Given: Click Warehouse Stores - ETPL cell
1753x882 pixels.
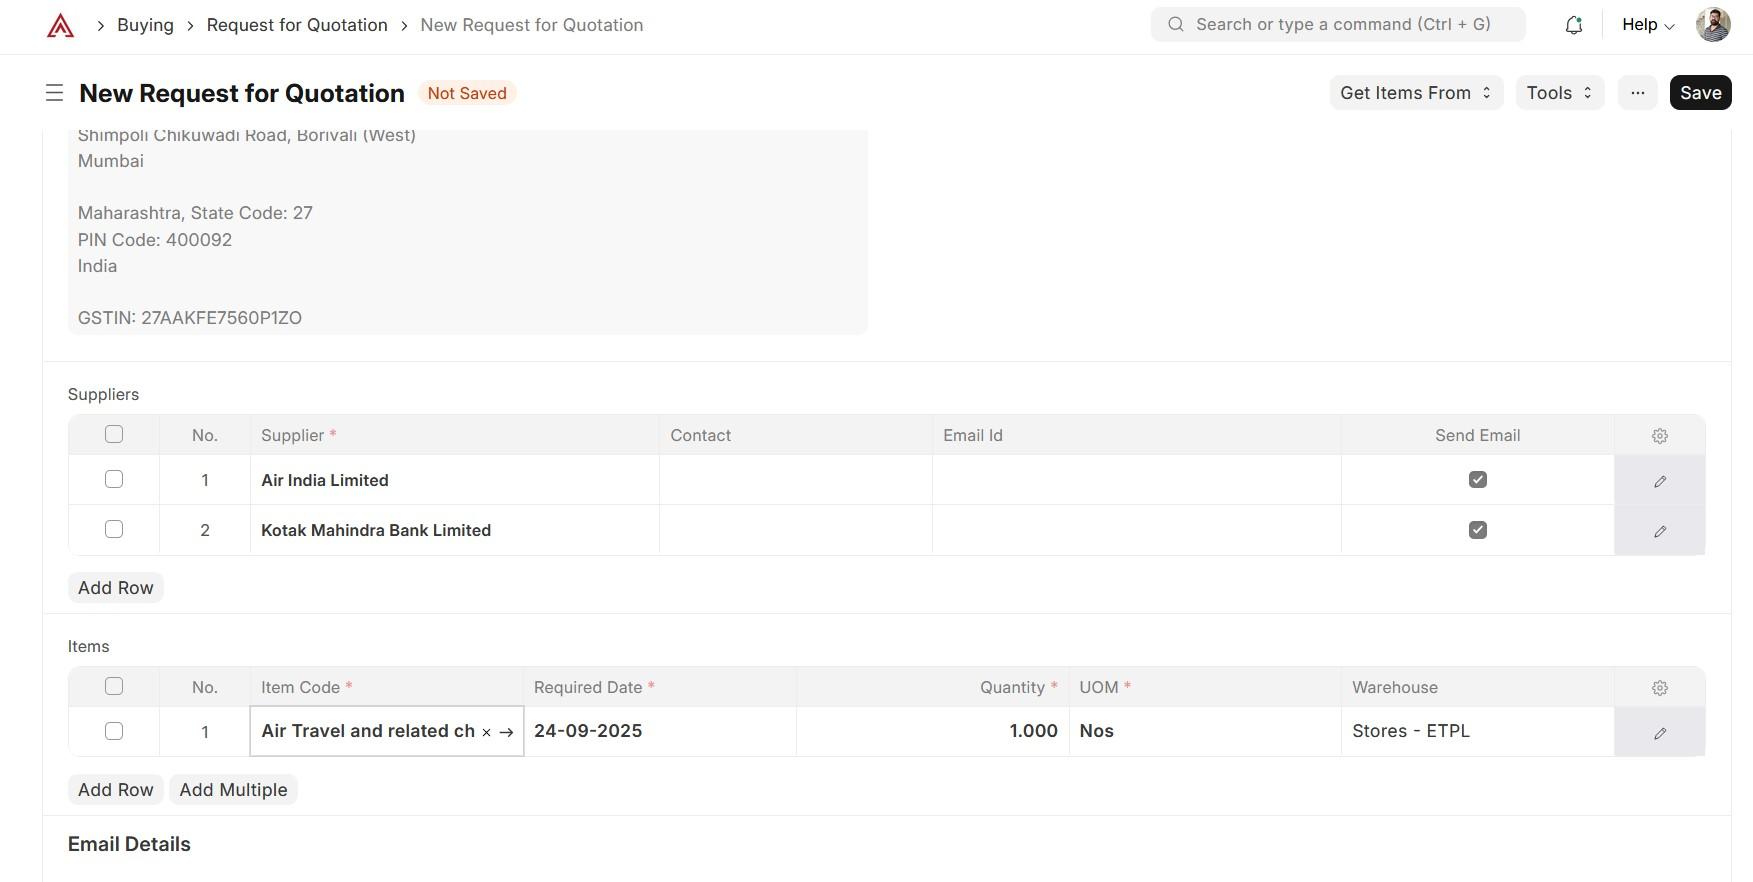Looking at the screenshot, I should click(x=1478, y=731).
